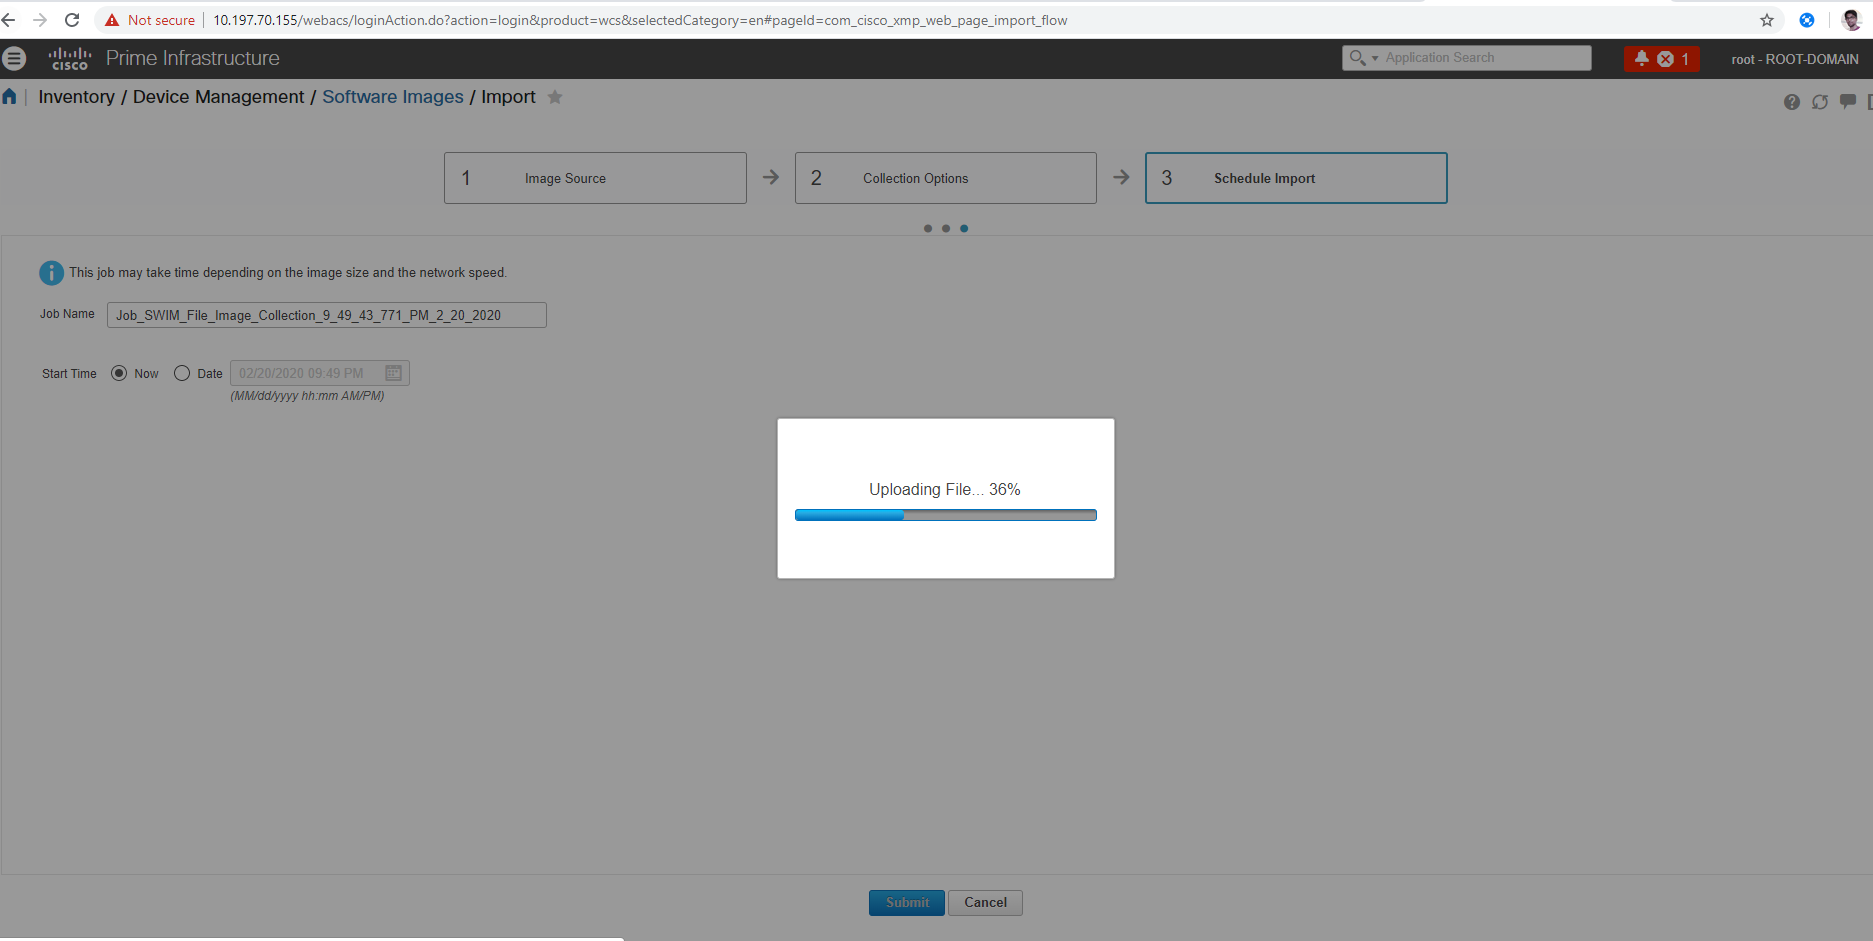Image resolution: width=1873 pixels, height=941 pixels.
Task: Select the Now start time option
Action: tap(119, 373)
